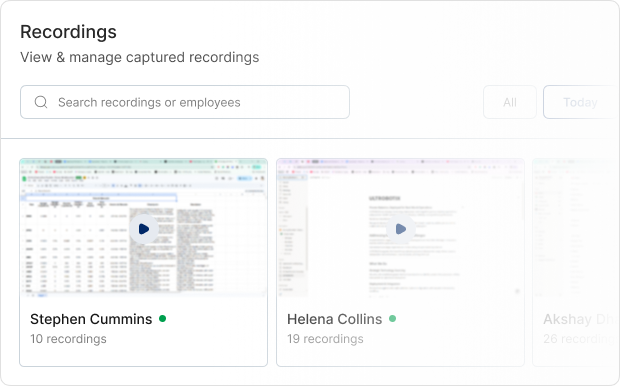Click the 10 recordings label
This screenshot has height=386, width=620.
click(68, 339)
